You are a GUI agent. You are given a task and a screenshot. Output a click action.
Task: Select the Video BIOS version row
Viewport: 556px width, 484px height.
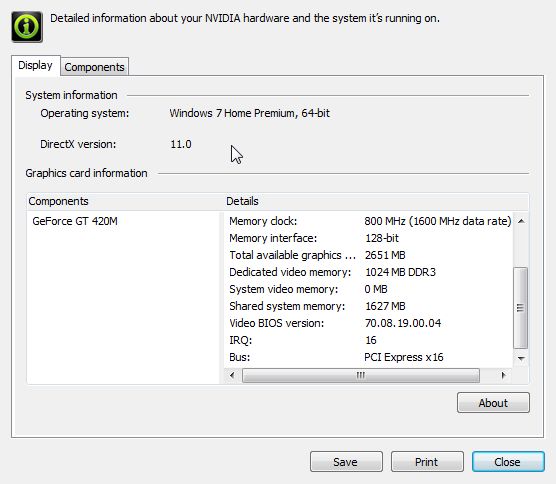369,323
